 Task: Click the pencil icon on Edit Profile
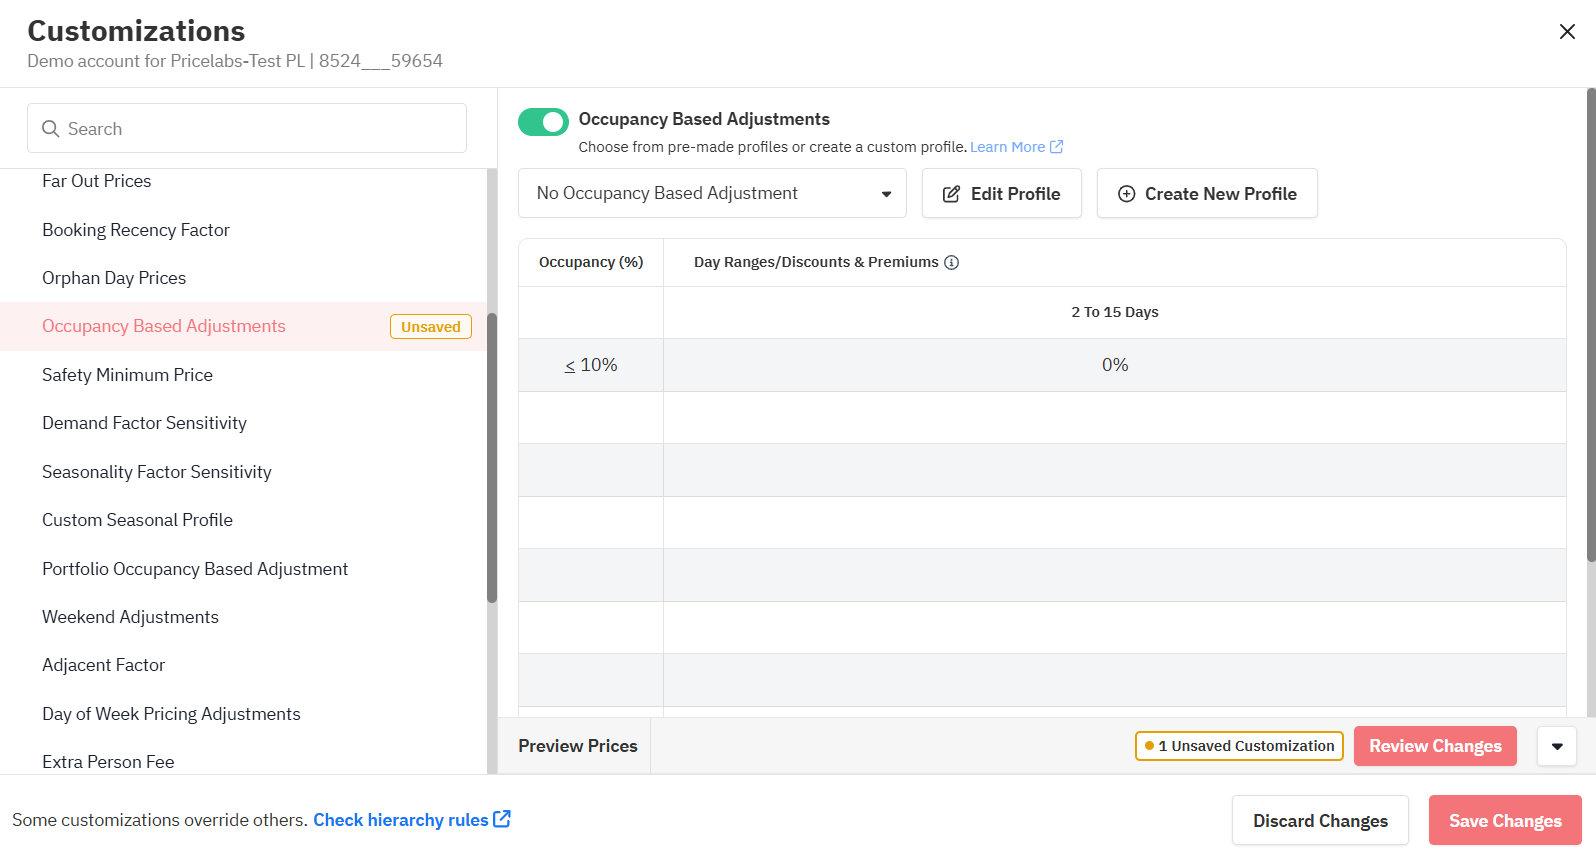(x=951, y=194)
